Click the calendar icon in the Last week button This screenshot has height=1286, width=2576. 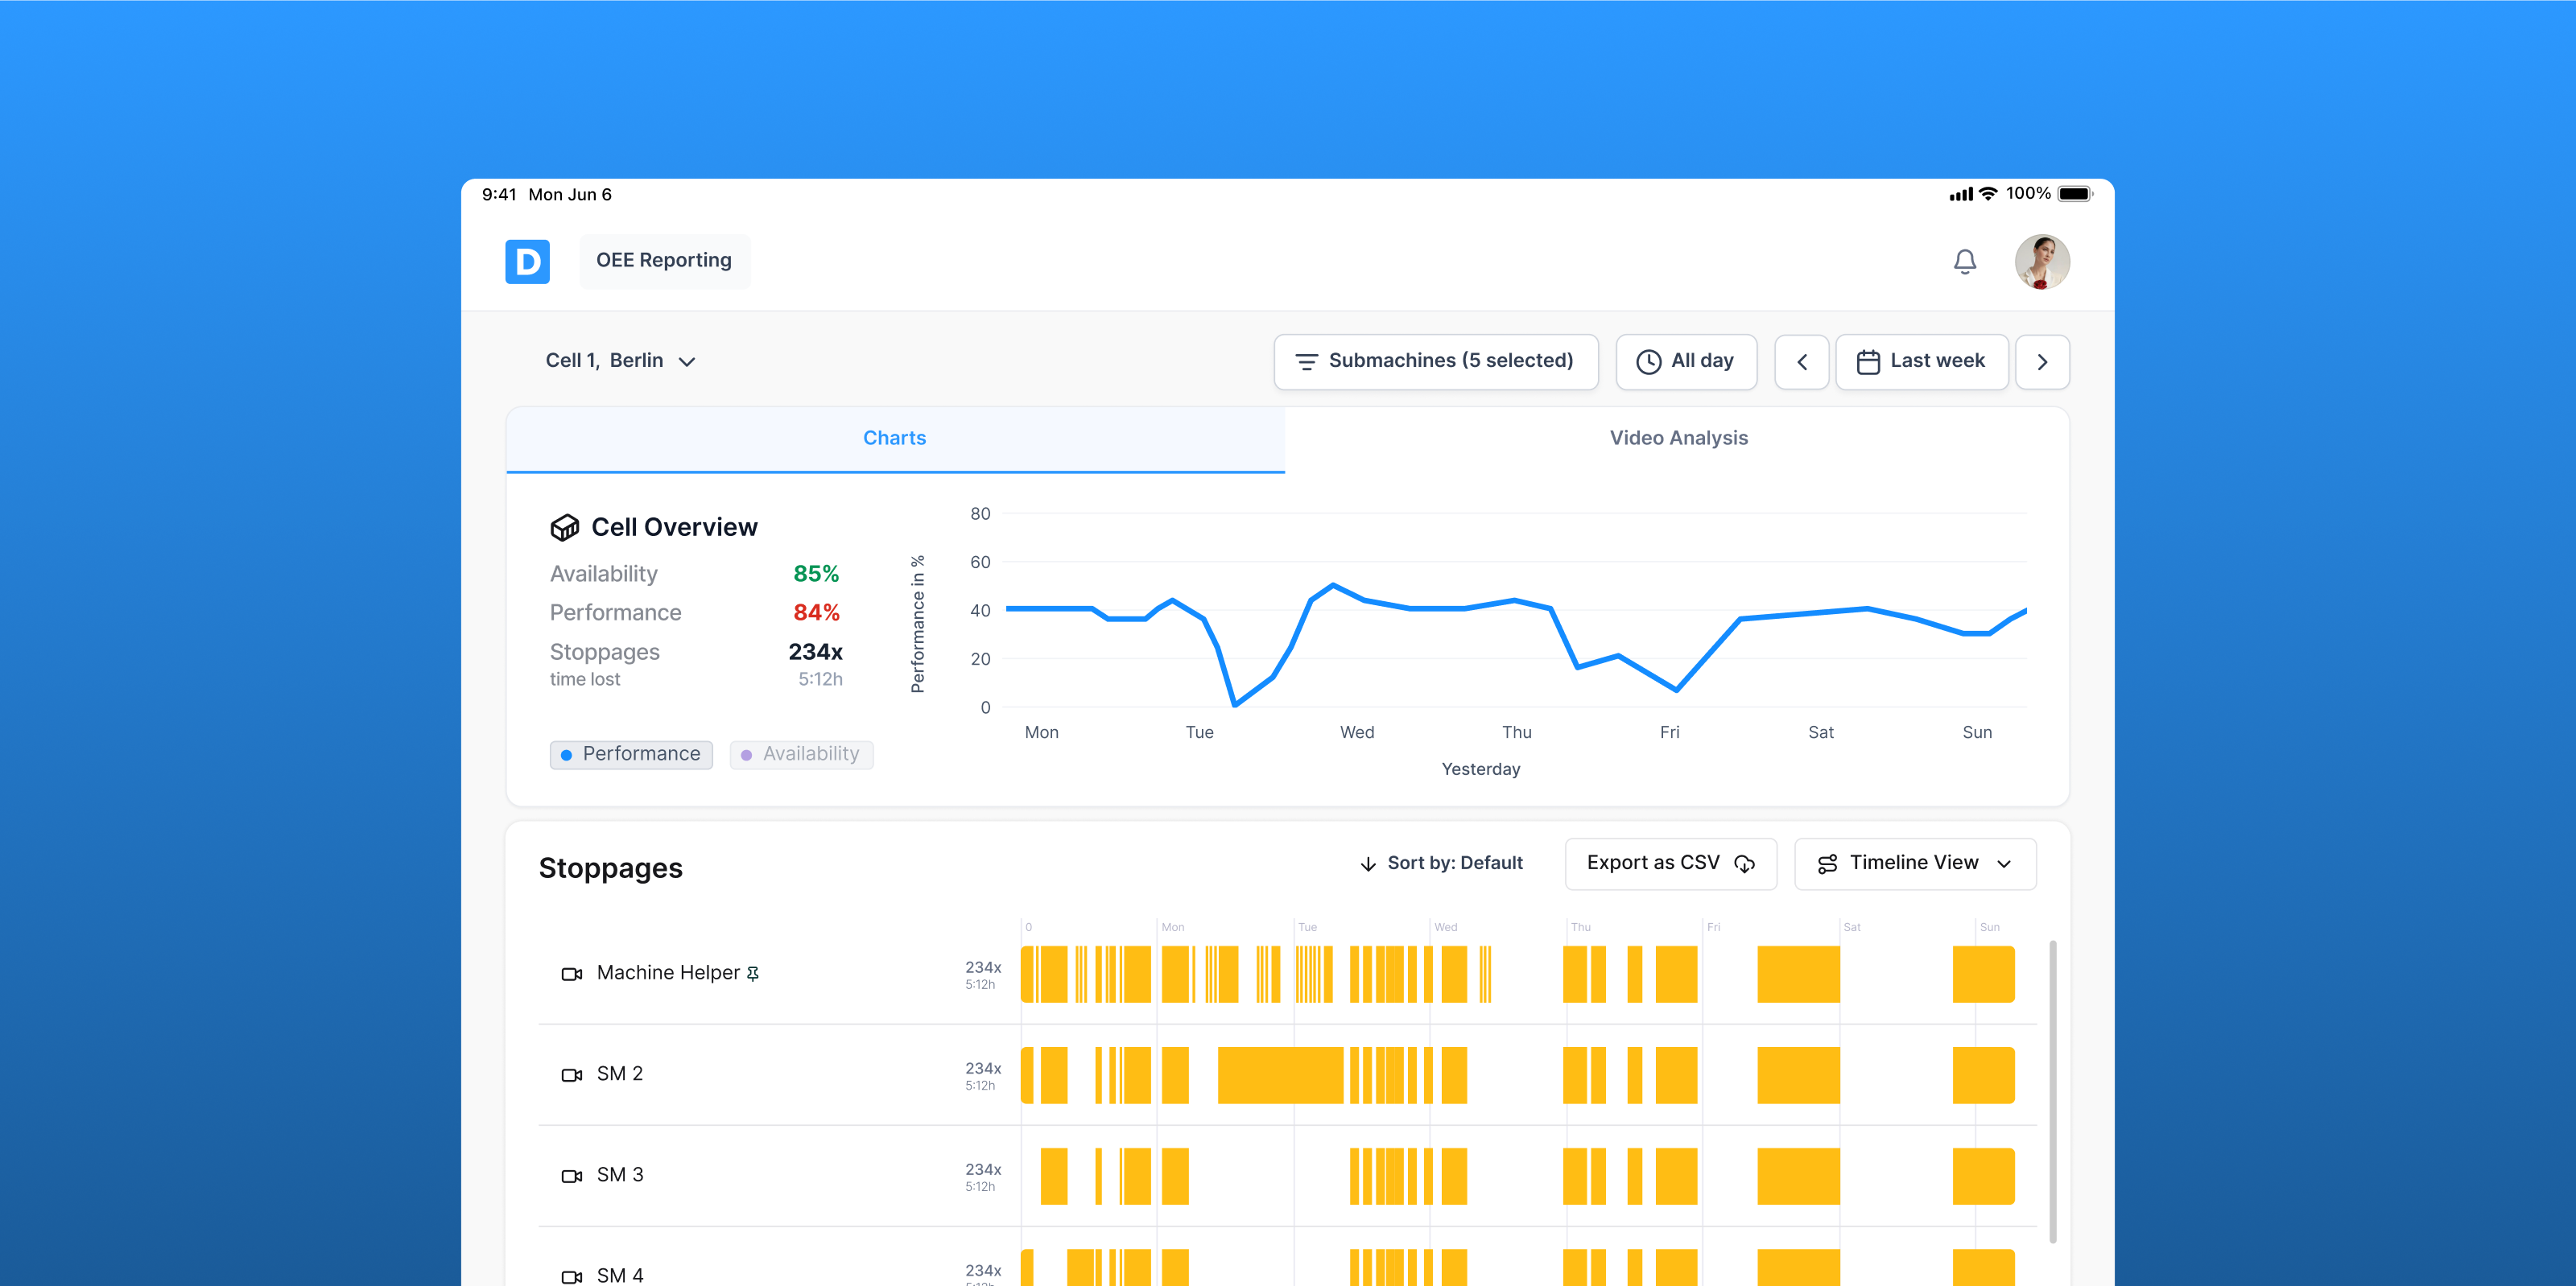1868,362
